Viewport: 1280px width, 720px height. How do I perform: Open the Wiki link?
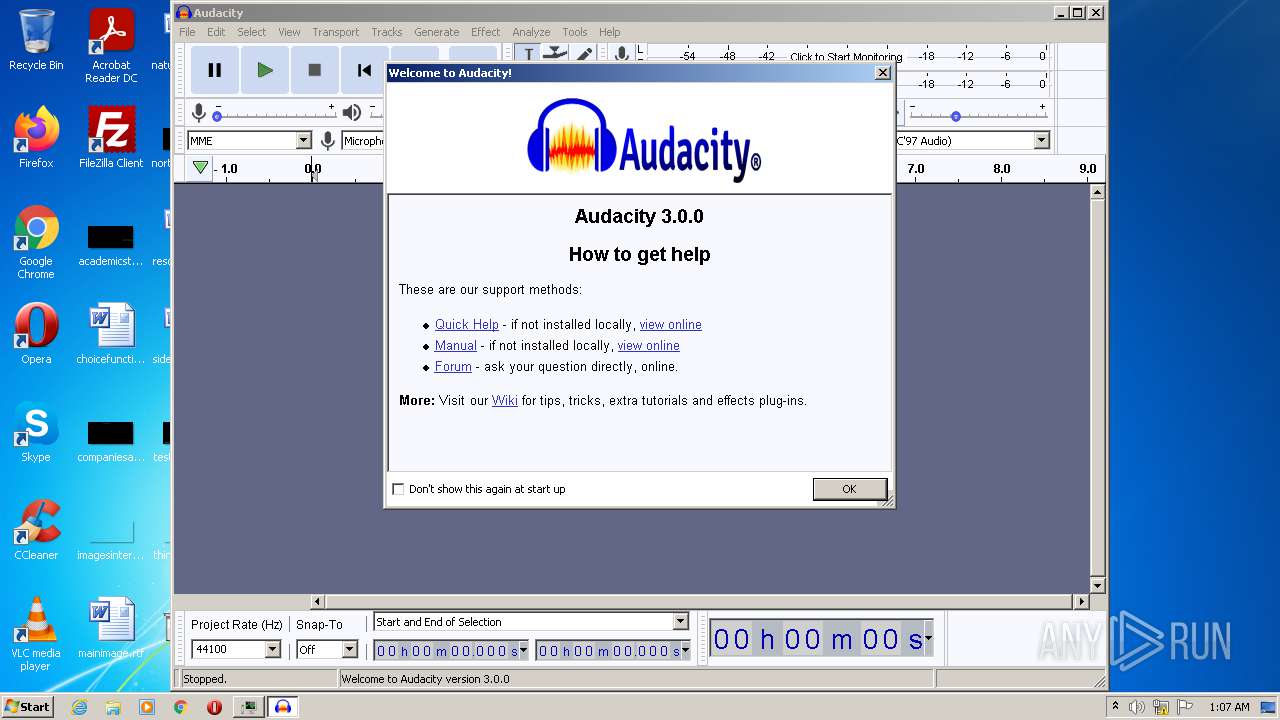(505, 401)
